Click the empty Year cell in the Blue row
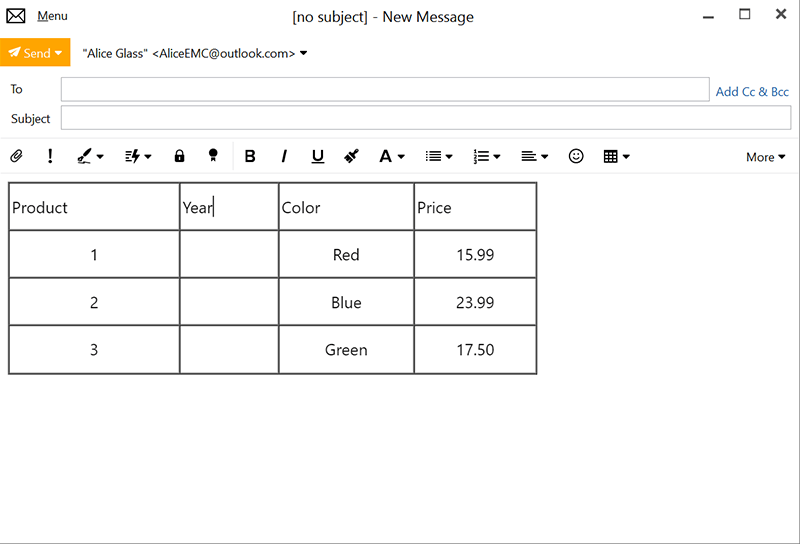Viewport: 800px width, 544px height. tap(229, 302)
